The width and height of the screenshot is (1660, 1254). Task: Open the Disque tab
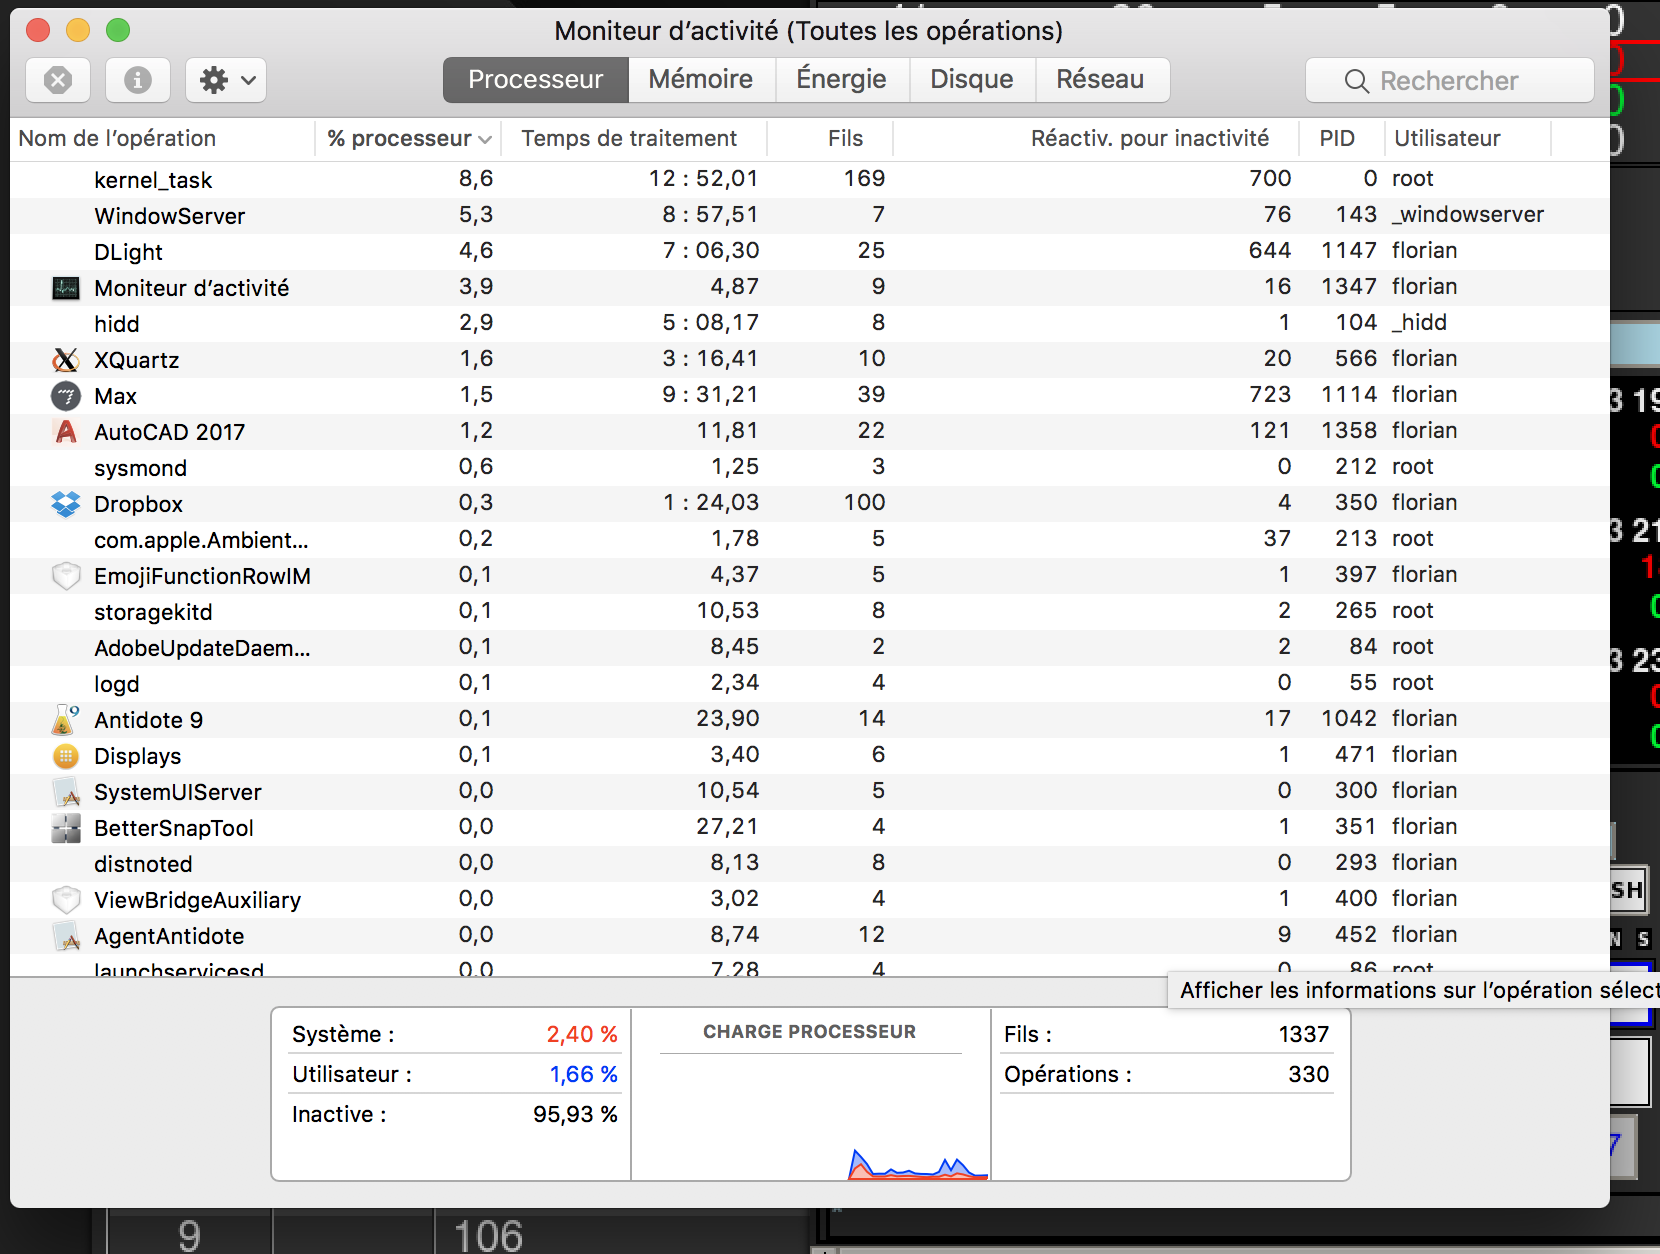click(x=971, y=80)
